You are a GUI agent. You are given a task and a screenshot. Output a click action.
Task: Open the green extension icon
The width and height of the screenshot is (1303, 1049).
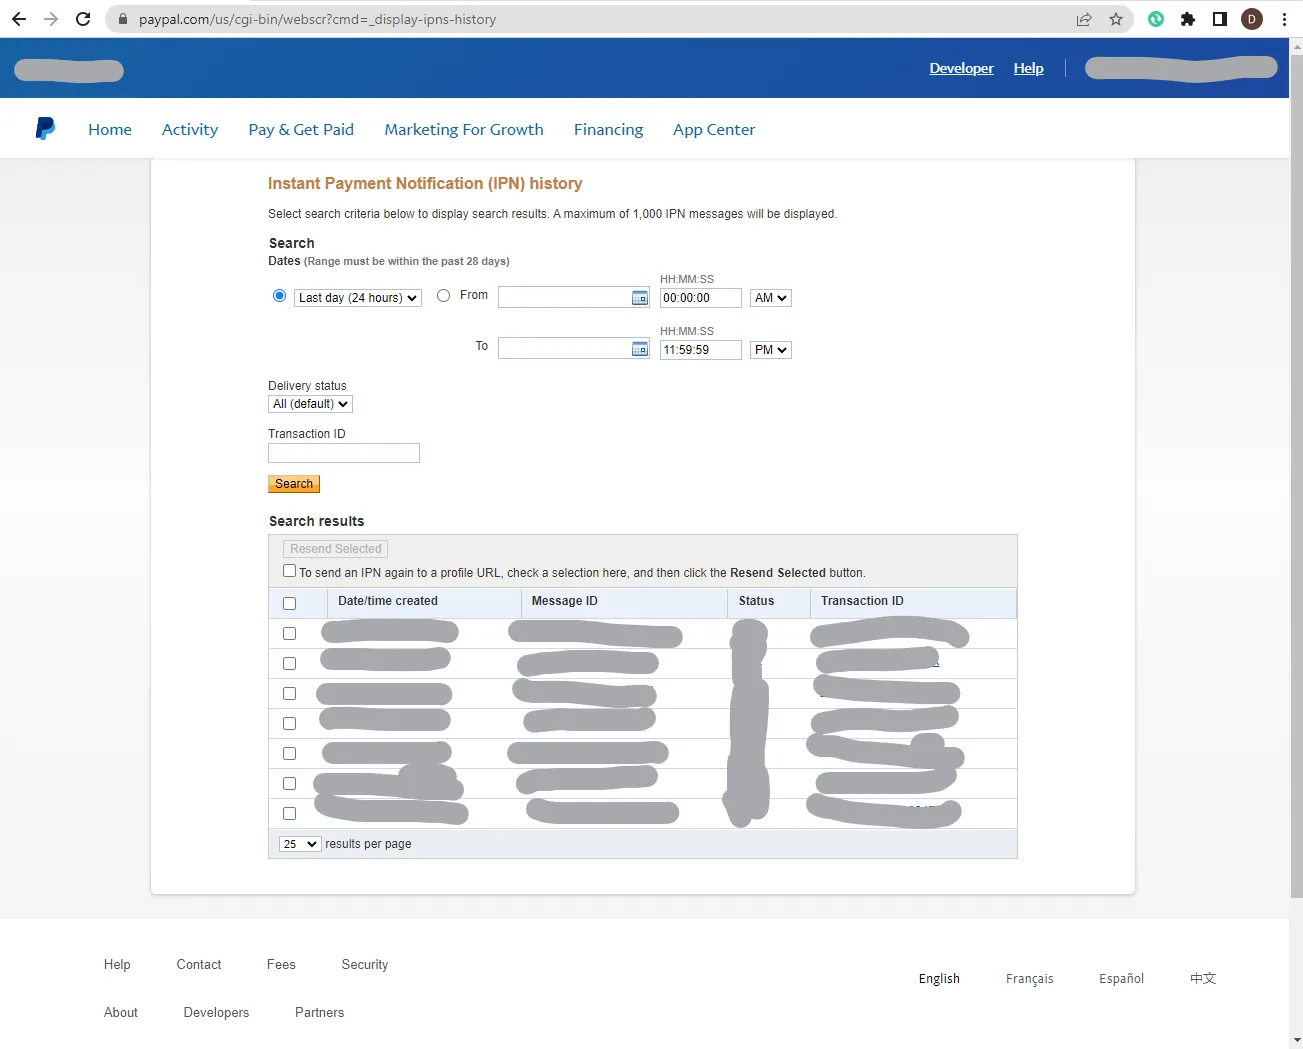click(1156, 19)
